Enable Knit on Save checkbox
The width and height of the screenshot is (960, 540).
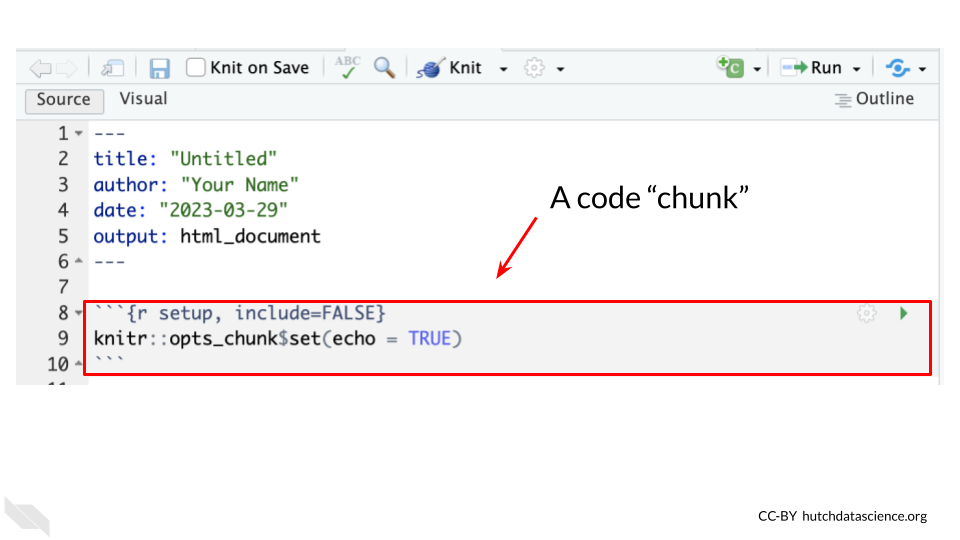pos(195,67)
